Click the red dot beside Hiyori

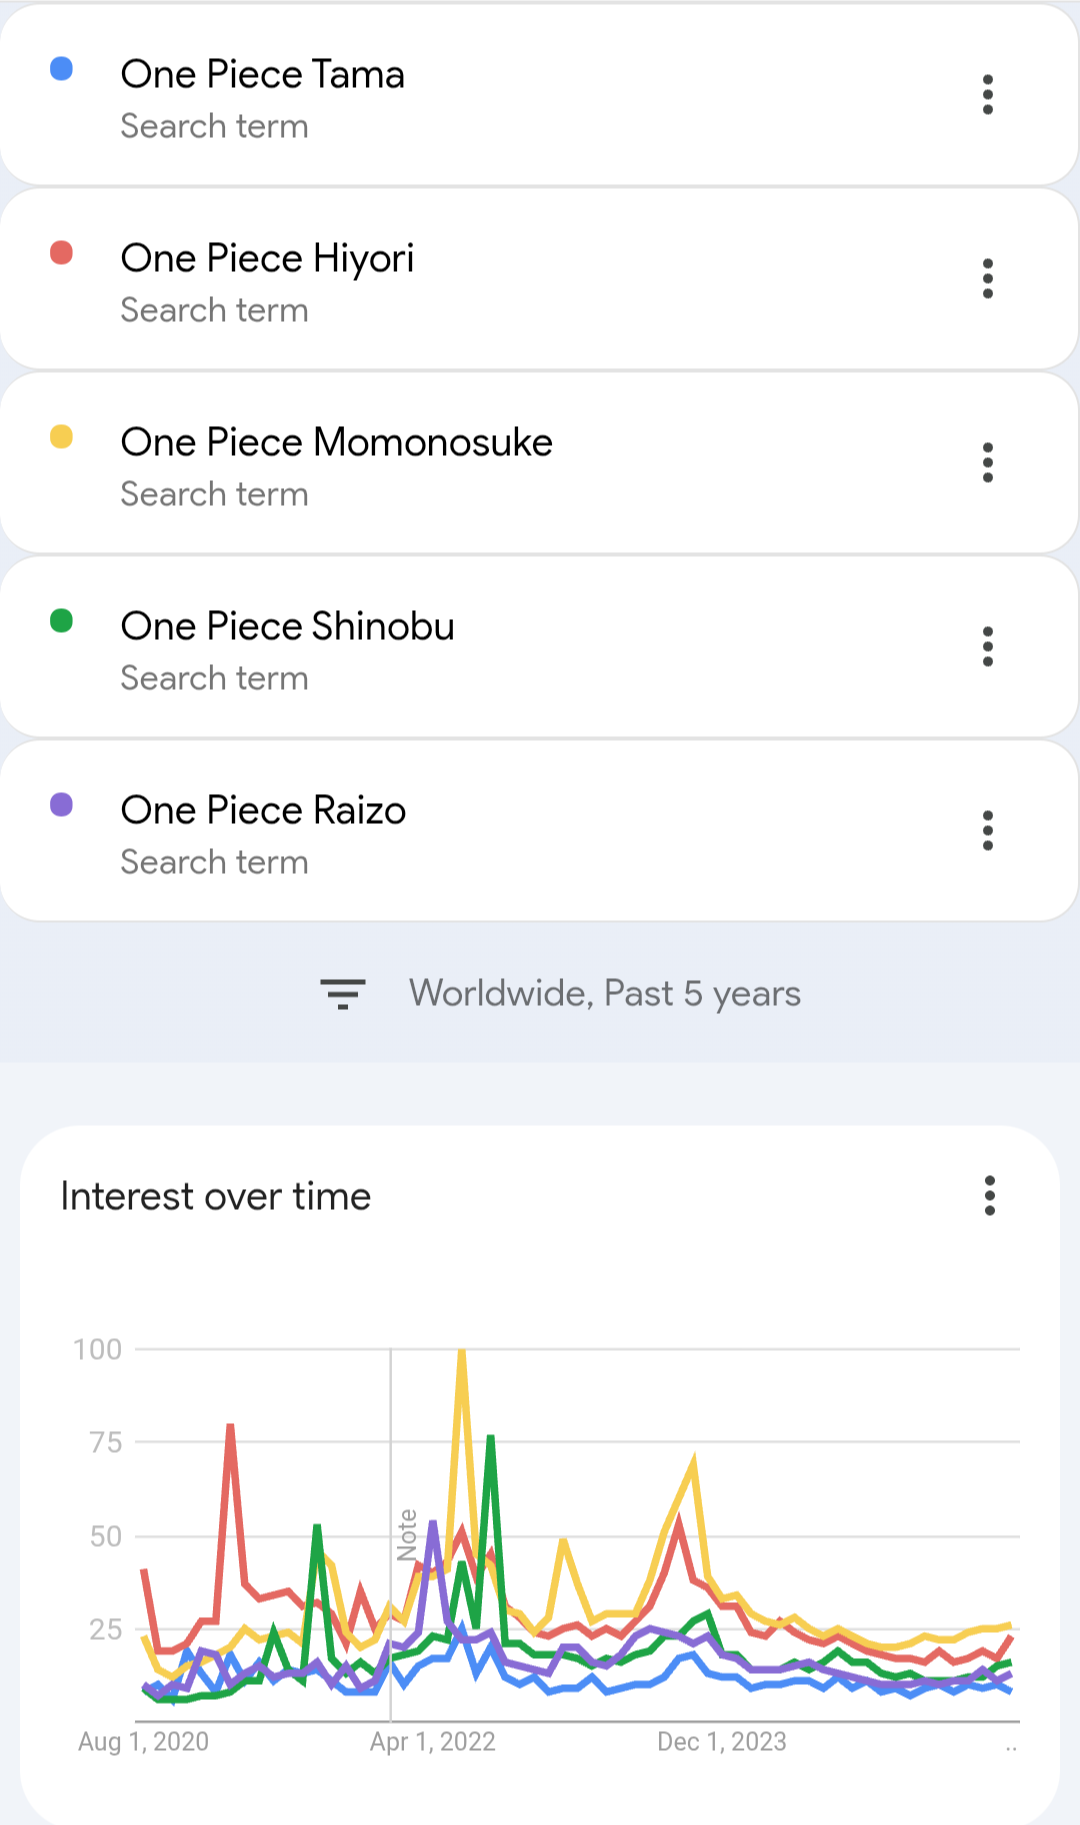[62, 253]
